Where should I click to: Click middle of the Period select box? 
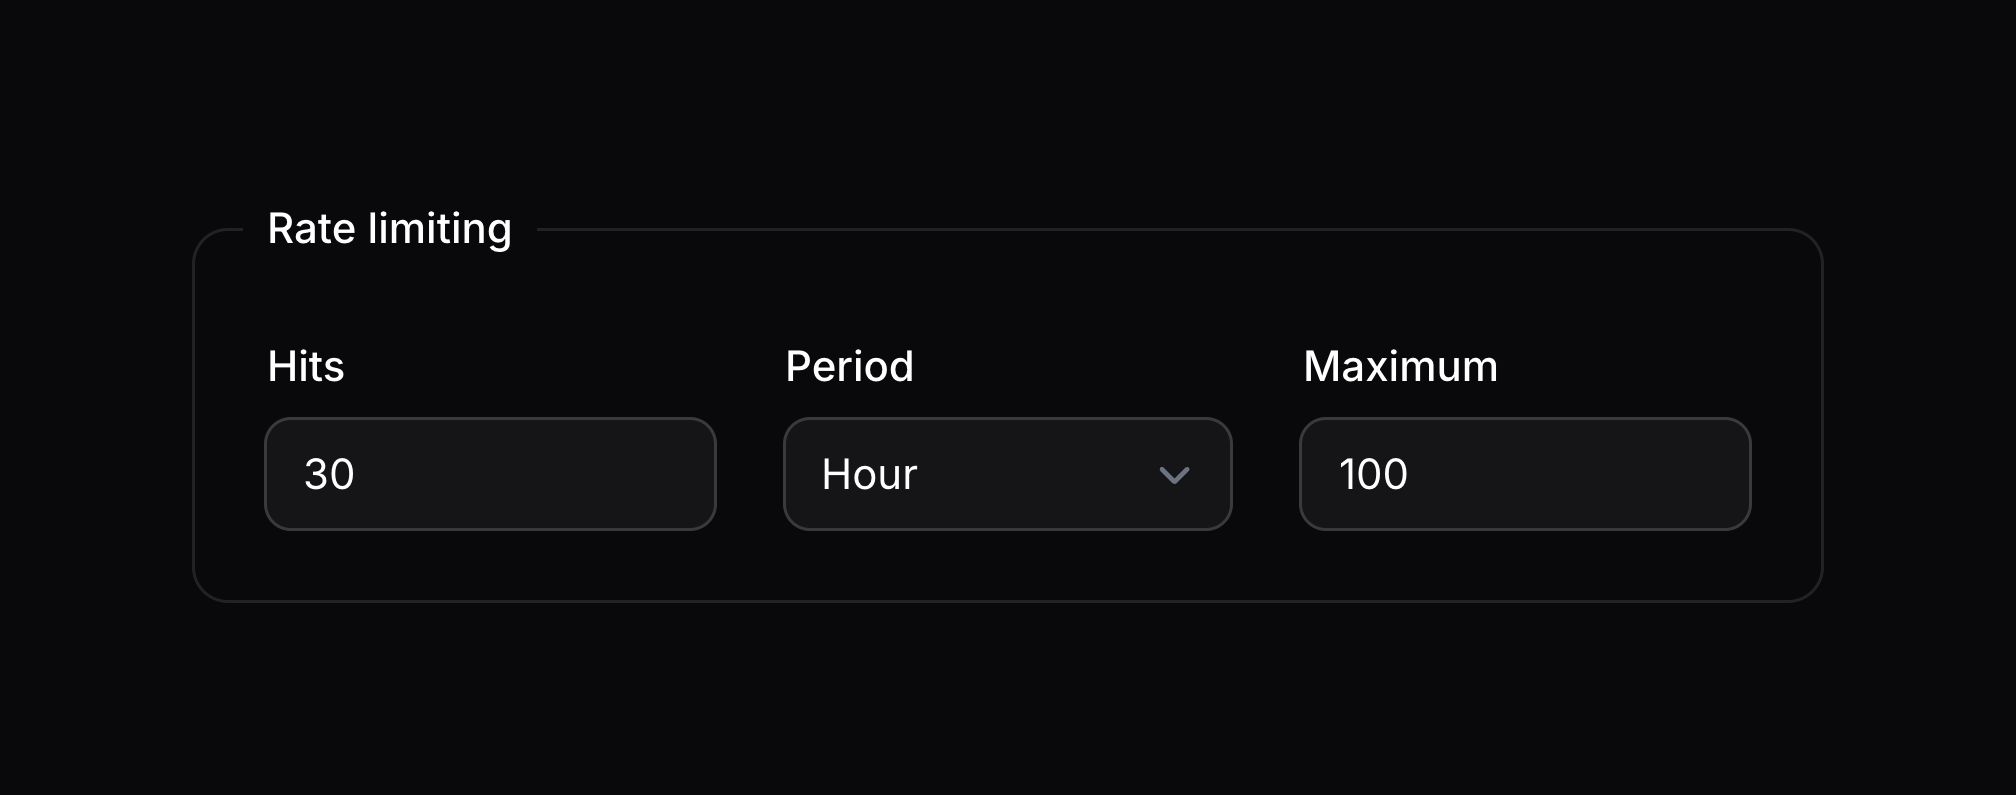[x=1007, y=474]
